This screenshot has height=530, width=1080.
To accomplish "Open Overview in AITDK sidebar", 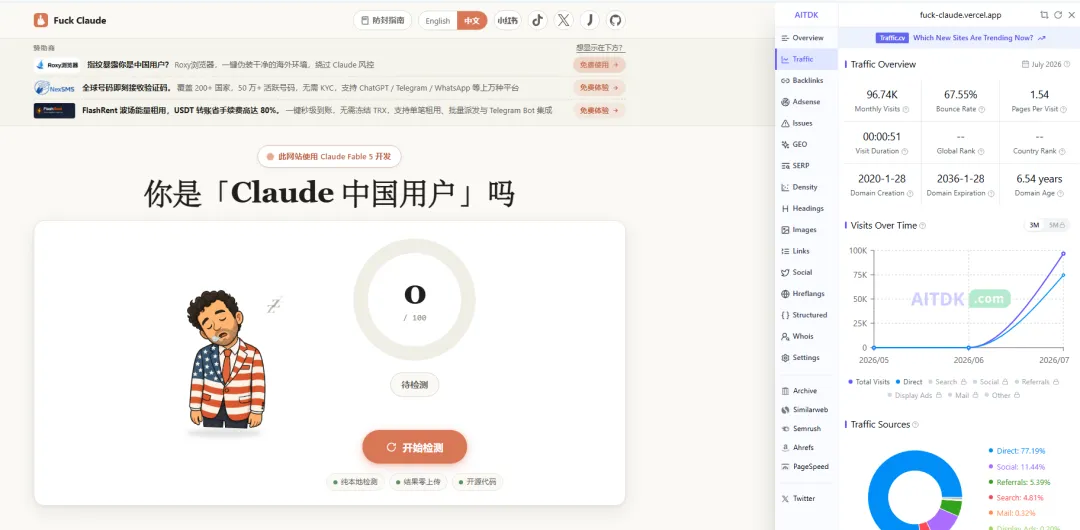I will click(x=806, y=38).
